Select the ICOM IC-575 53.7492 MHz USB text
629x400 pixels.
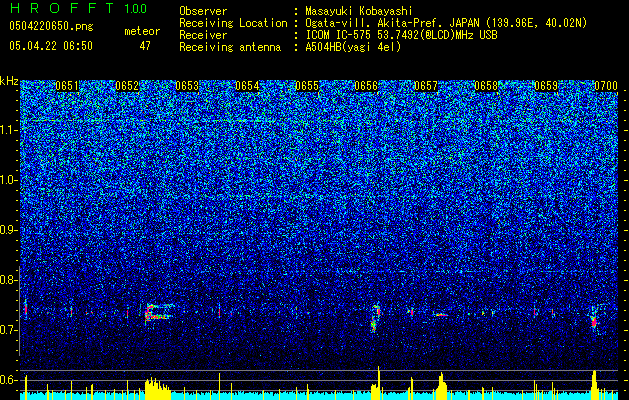401,35
